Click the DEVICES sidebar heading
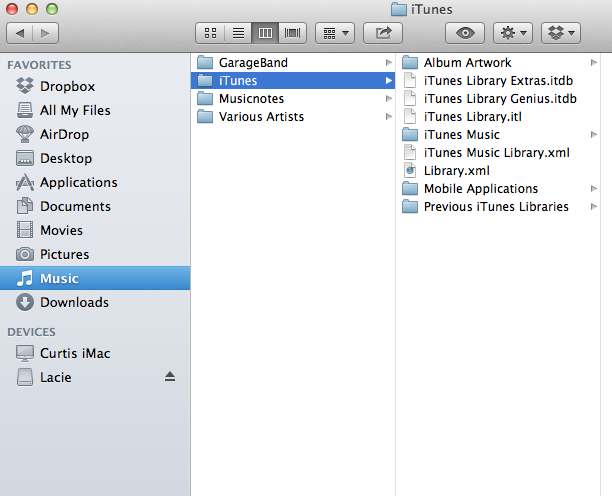Image resolution: width=612 pixels, height=496 pixels. click(31, 332)
